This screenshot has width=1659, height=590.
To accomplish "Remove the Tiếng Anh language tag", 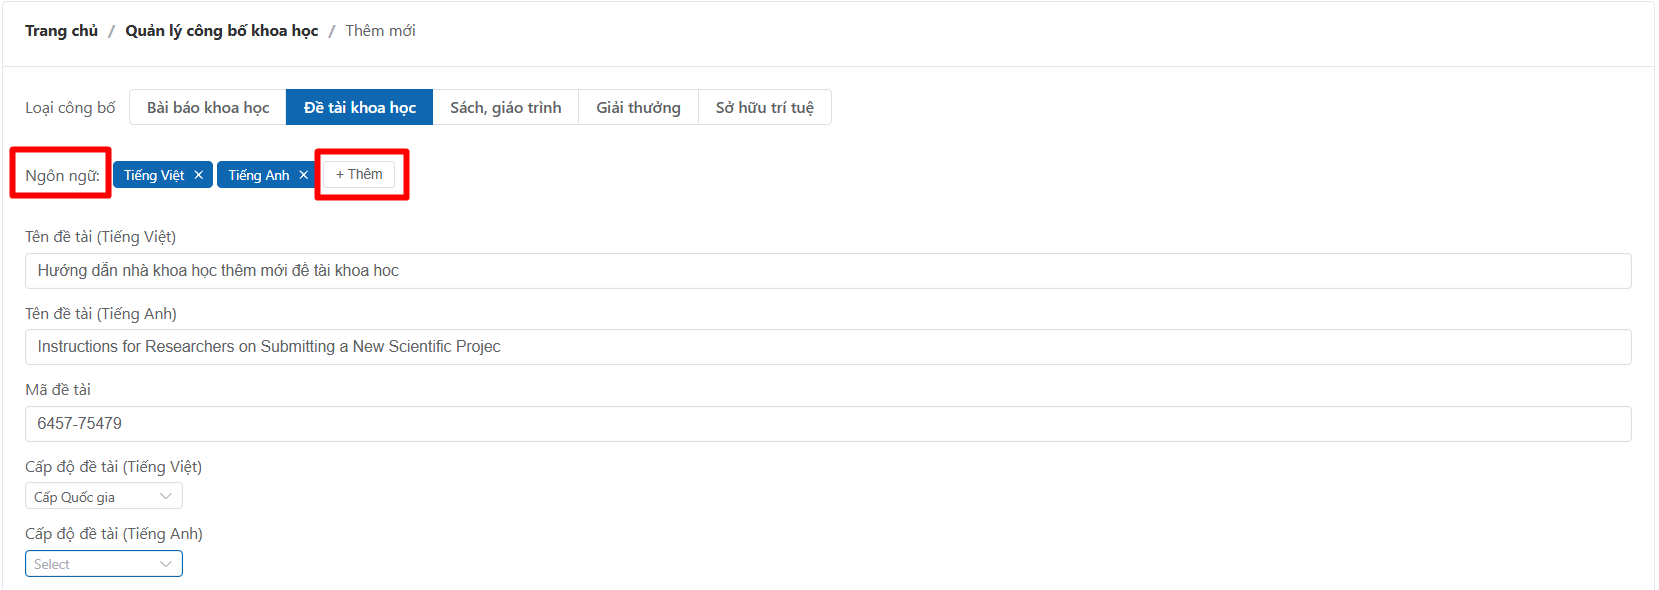I will (x=304, y=175).
